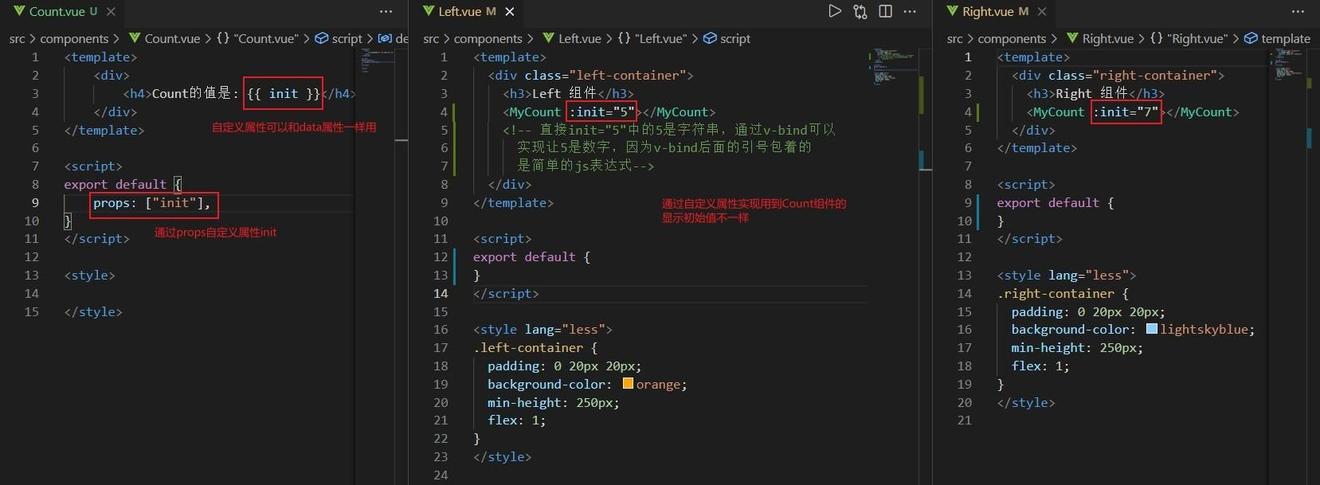
Task: Click line number 9 in Count.vue
Action: tap(35, 202)
